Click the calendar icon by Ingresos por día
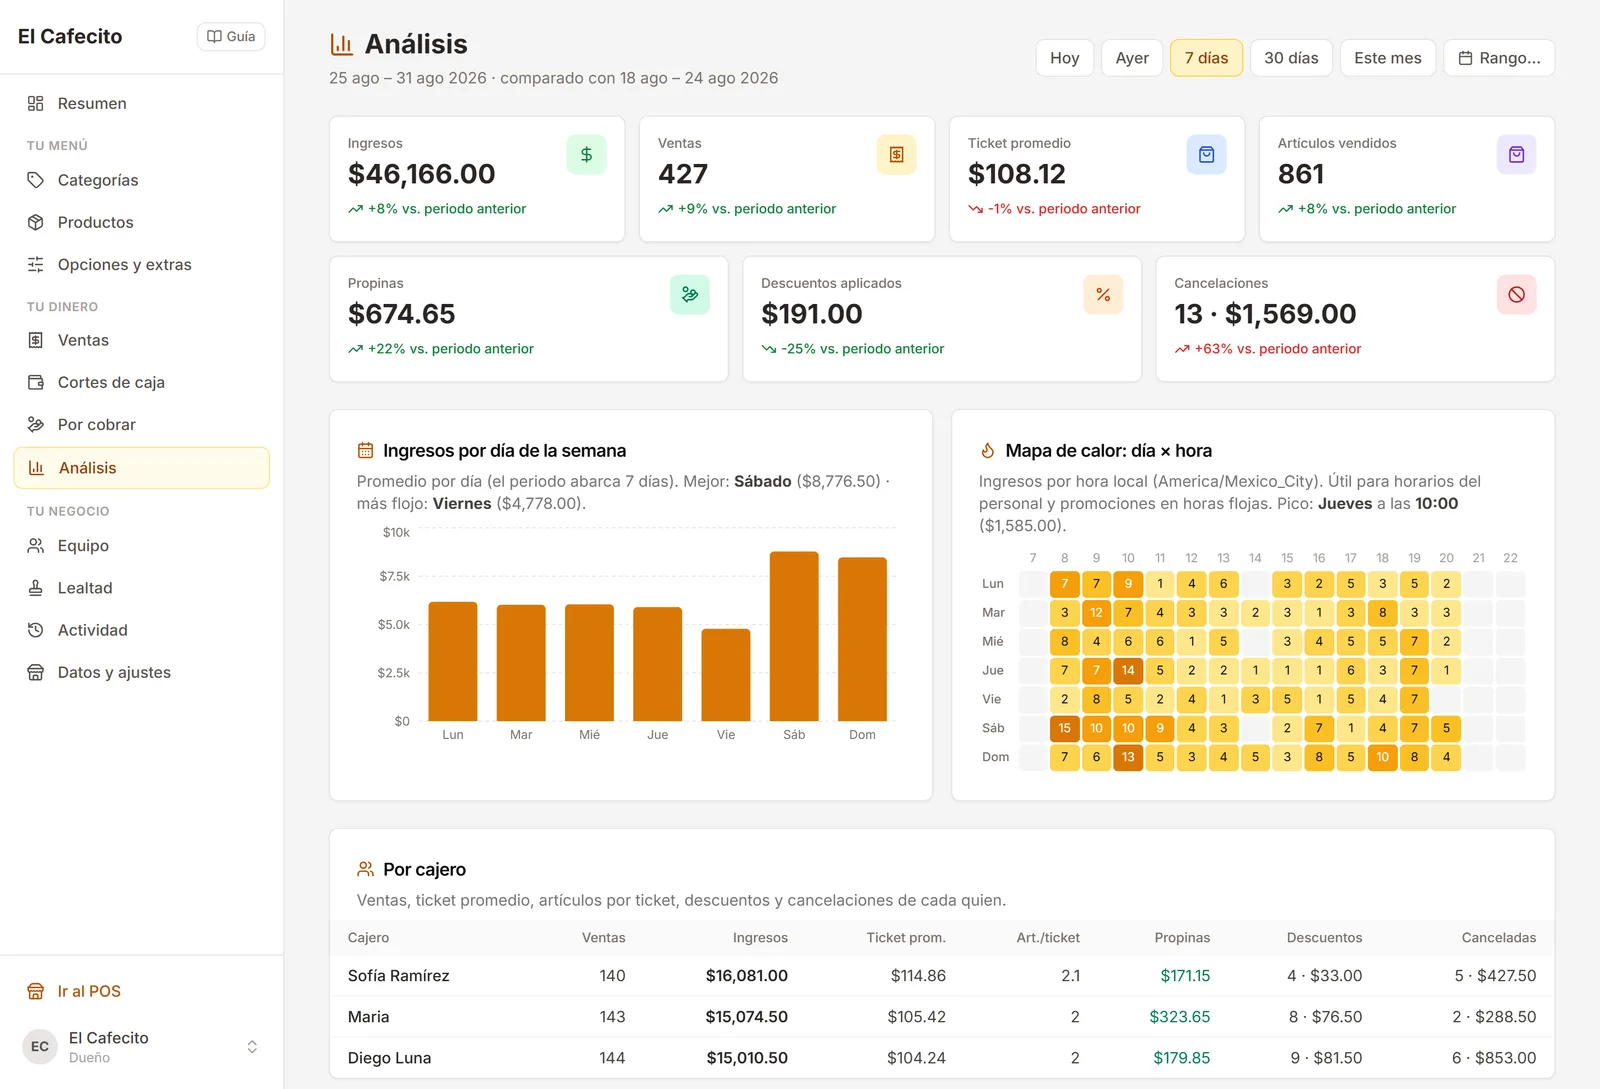 (x=366, y=451)
